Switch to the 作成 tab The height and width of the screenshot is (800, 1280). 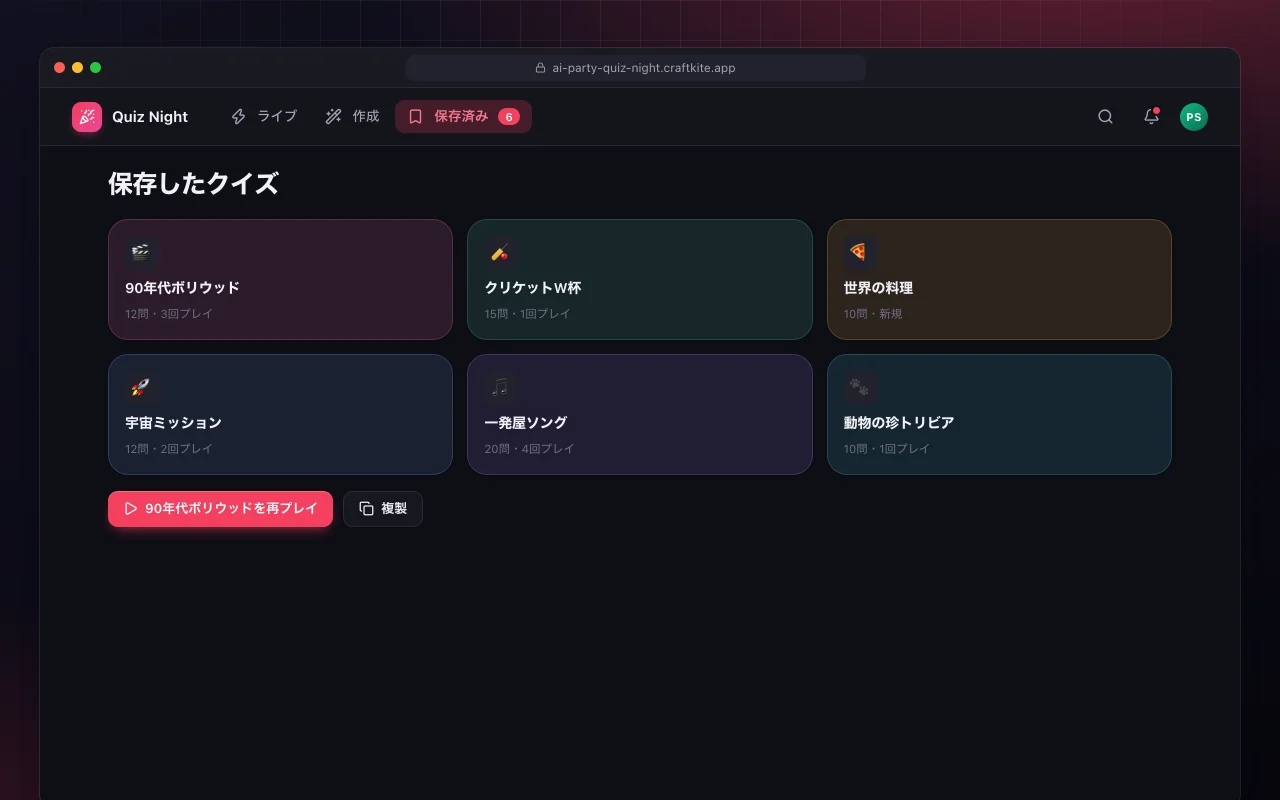point(353,117)
